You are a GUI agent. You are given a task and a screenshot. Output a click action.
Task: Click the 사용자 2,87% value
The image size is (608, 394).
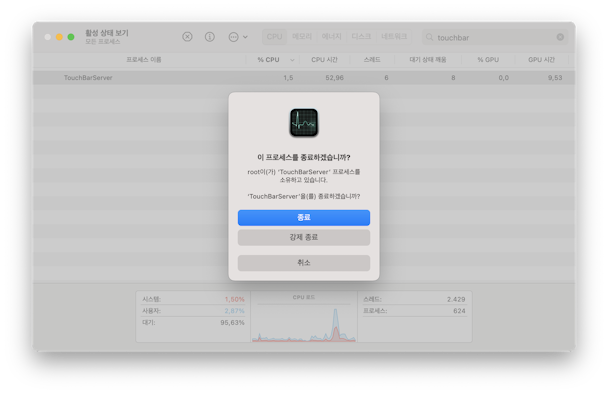click(x=234, y=311)
